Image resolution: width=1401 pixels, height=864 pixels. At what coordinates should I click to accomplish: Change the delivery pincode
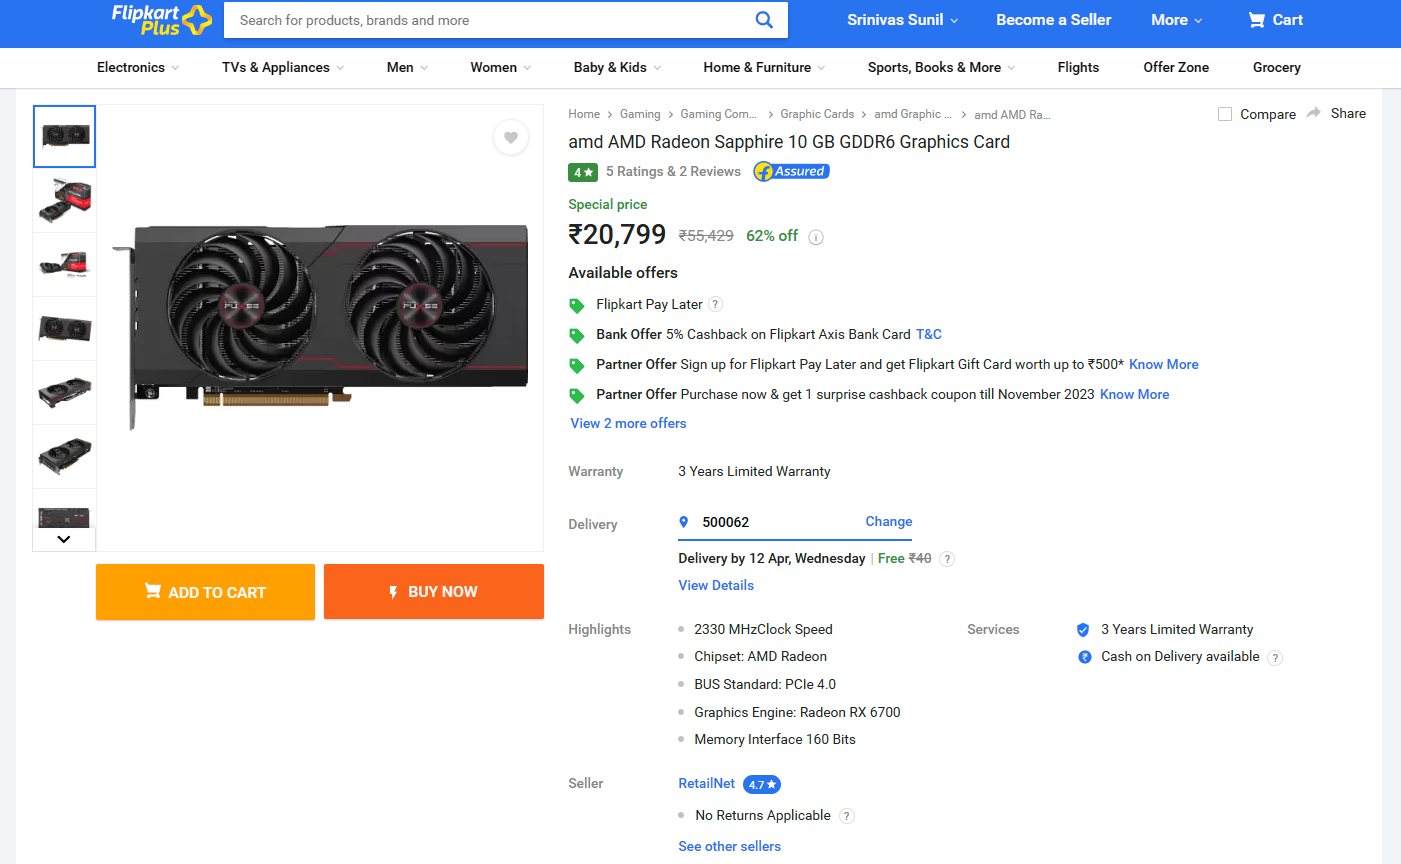889,521
